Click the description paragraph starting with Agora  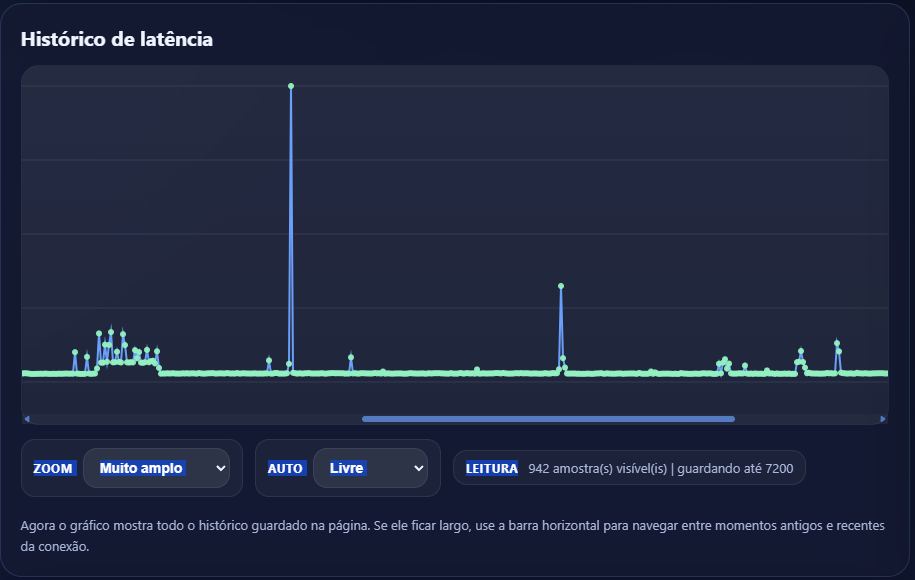point(453,536)
